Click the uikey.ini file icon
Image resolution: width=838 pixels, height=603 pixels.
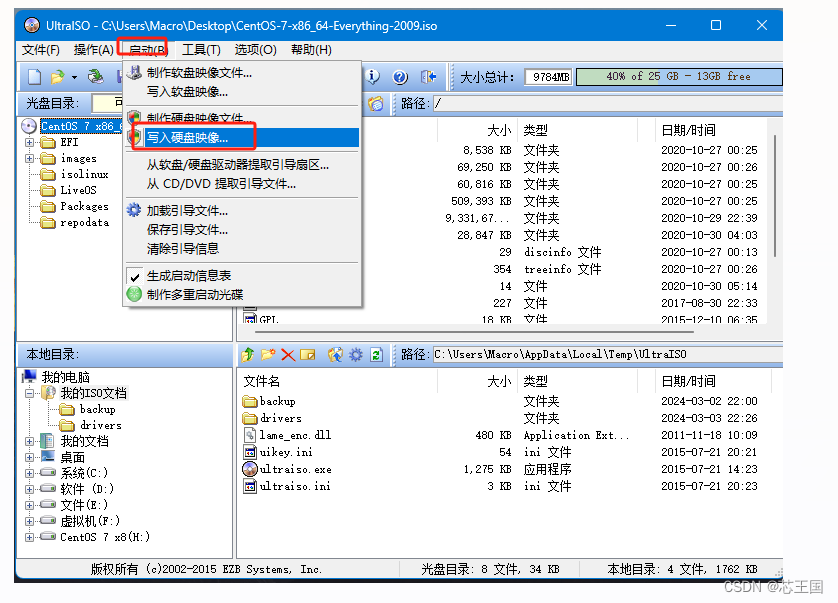click(250, 452)
